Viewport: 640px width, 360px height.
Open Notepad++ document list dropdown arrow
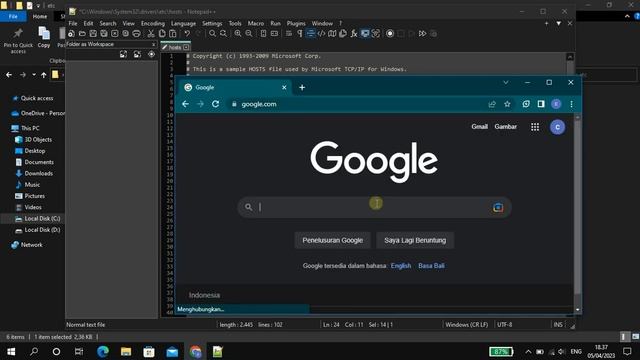tap(558, 24)
